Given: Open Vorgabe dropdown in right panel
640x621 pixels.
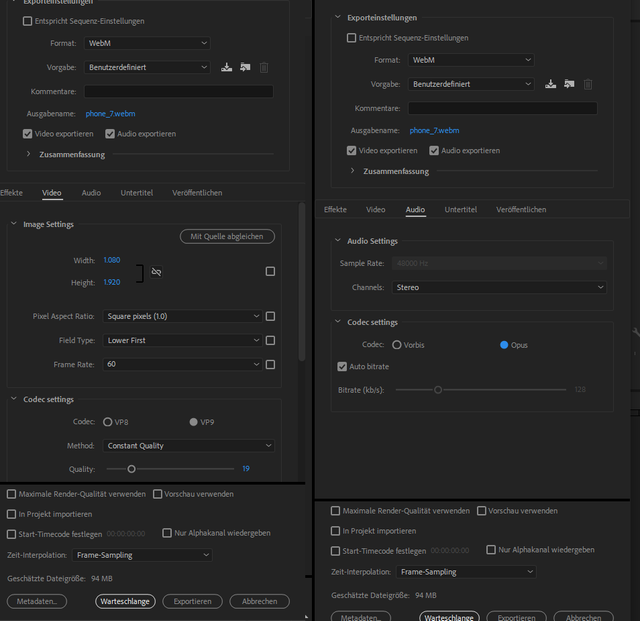Looking at the screenshot, I should 471,84.
